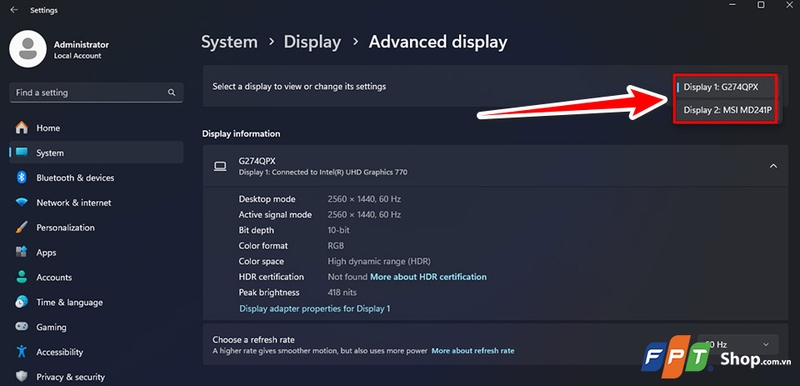This screenshot has height=386, width=800.
Task: Open Privacy & security settings
Action: [96, 377]
